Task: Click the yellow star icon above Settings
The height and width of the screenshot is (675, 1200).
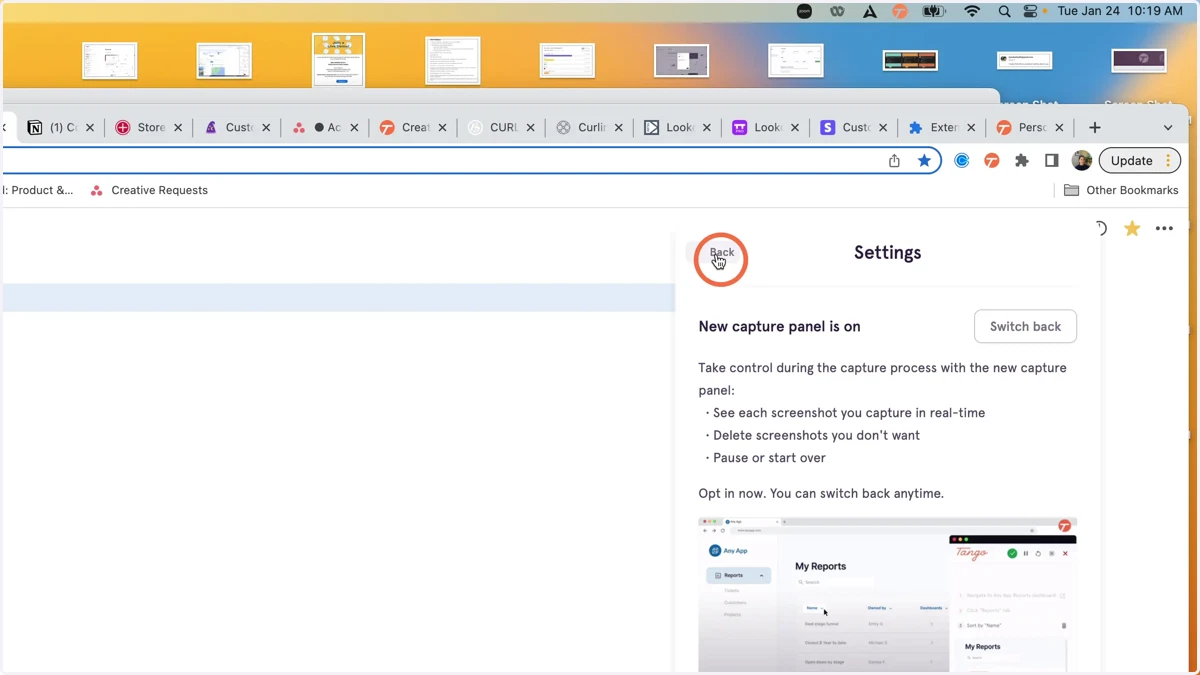Action: (1132, 229)
